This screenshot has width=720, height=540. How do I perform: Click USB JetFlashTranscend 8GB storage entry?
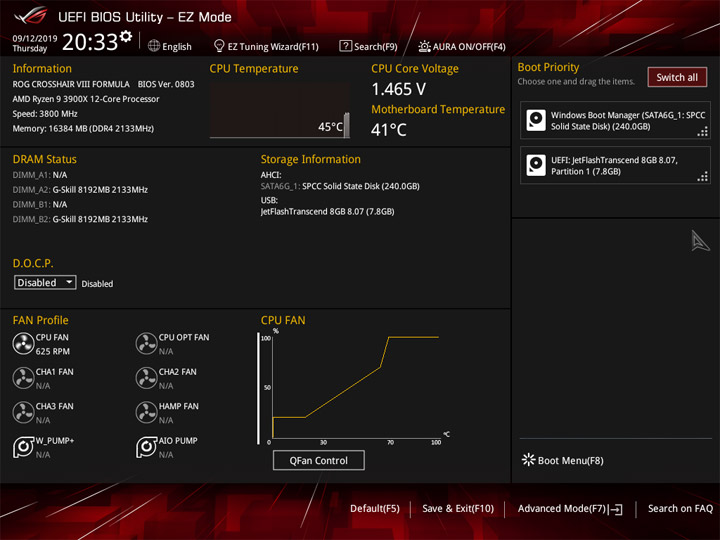(327, 212)
